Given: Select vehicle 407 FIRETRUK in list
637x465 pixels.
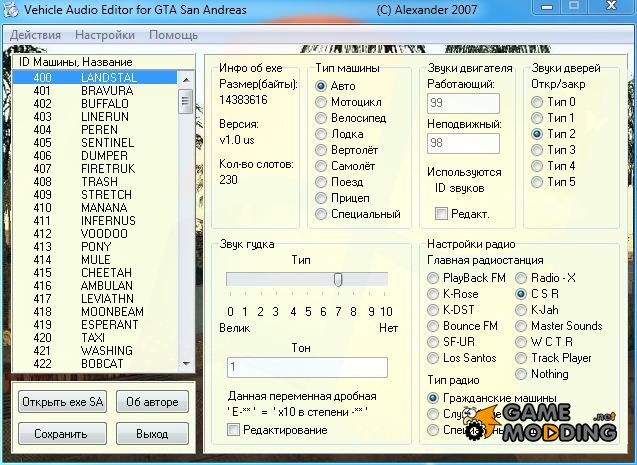Looking at the screenshot, I should 95,169.
